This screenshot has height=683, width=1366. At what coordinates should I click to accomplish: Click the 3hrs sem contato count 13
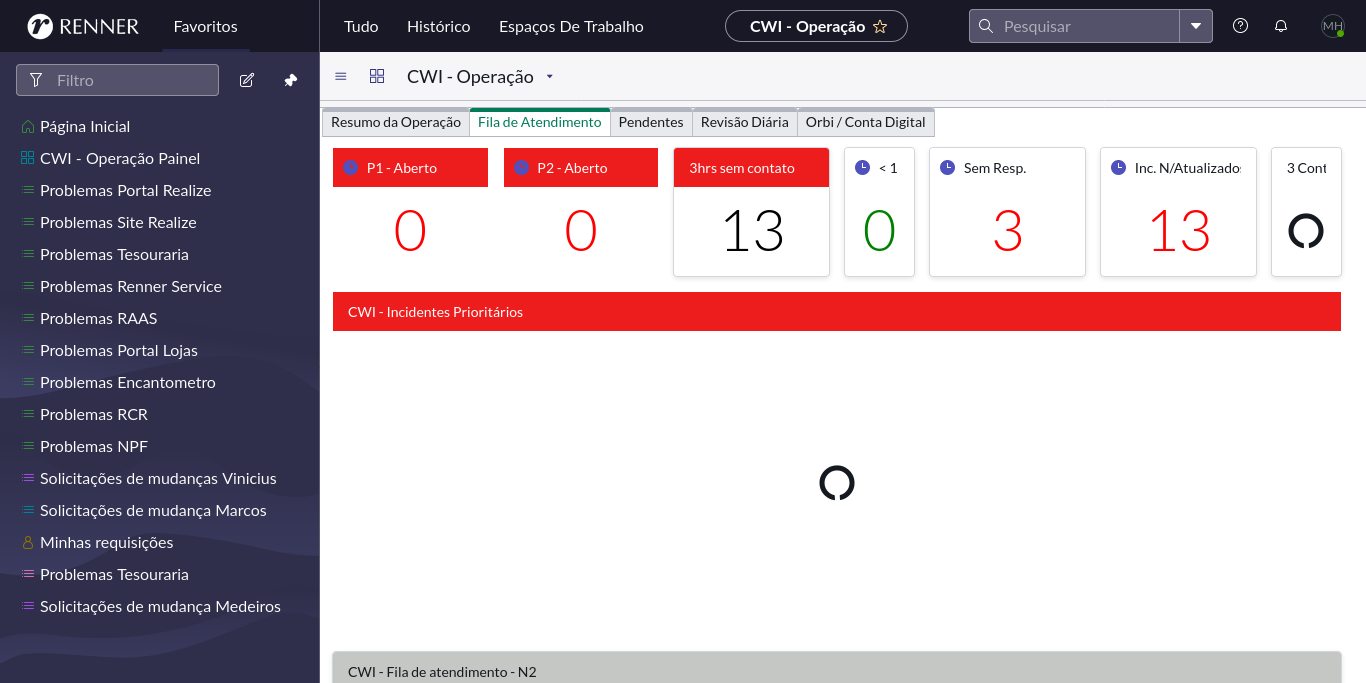752,231
